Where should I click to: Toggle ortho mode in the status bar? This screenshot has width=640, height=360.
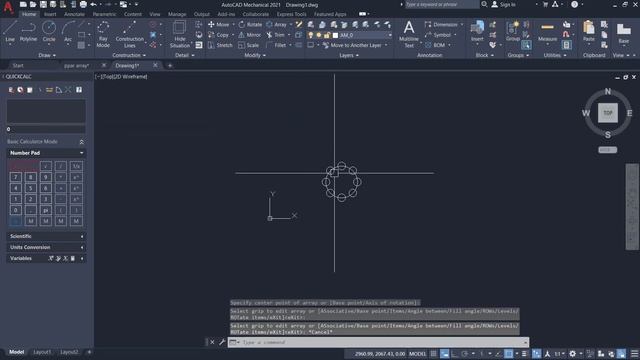click(x=454, y=354)
